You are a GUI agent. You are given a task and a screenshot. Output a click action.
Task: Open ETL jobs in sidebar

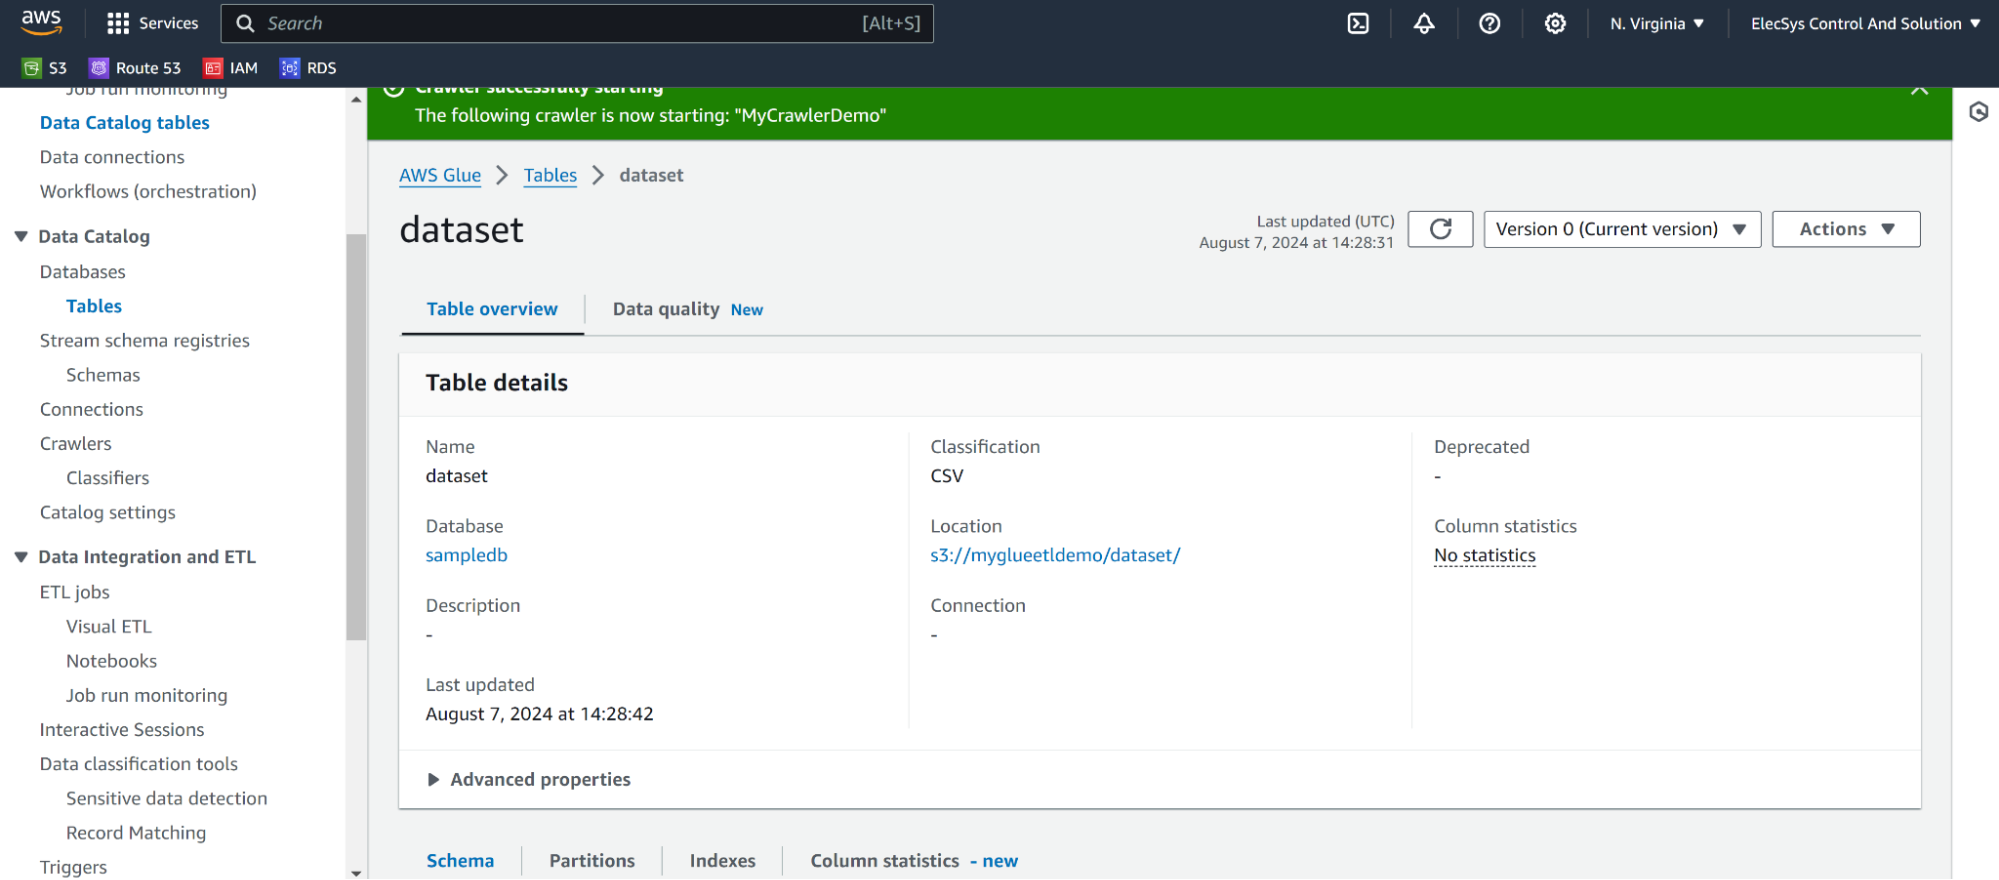pos(75,592)
